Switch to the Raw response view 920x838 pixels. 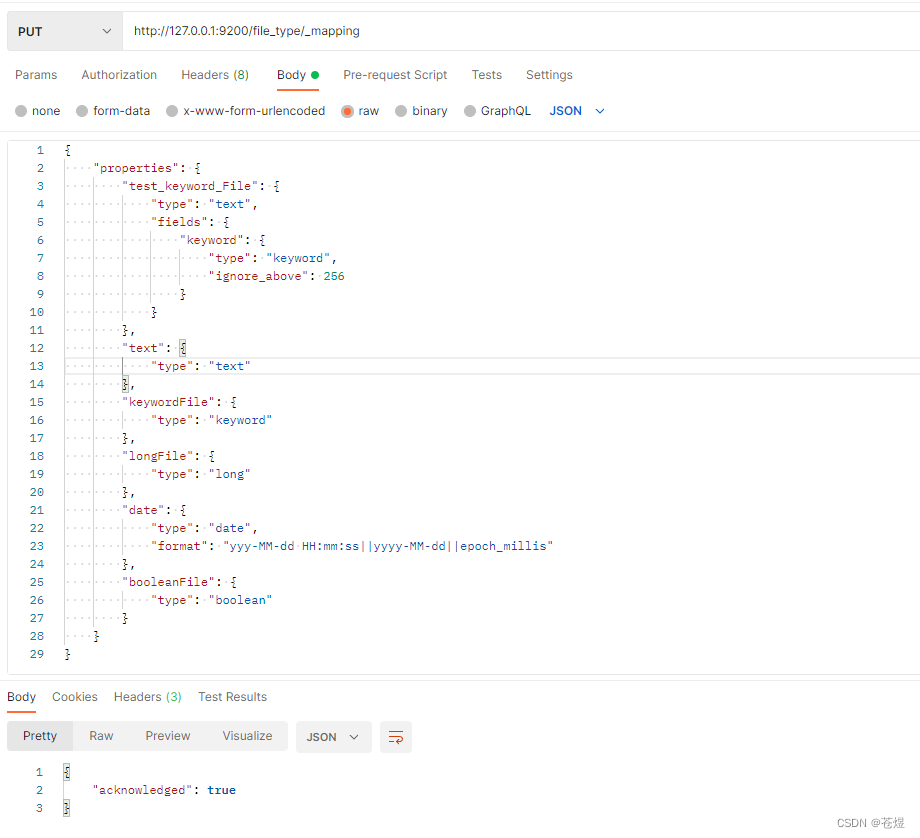click(x=101, y=736)
